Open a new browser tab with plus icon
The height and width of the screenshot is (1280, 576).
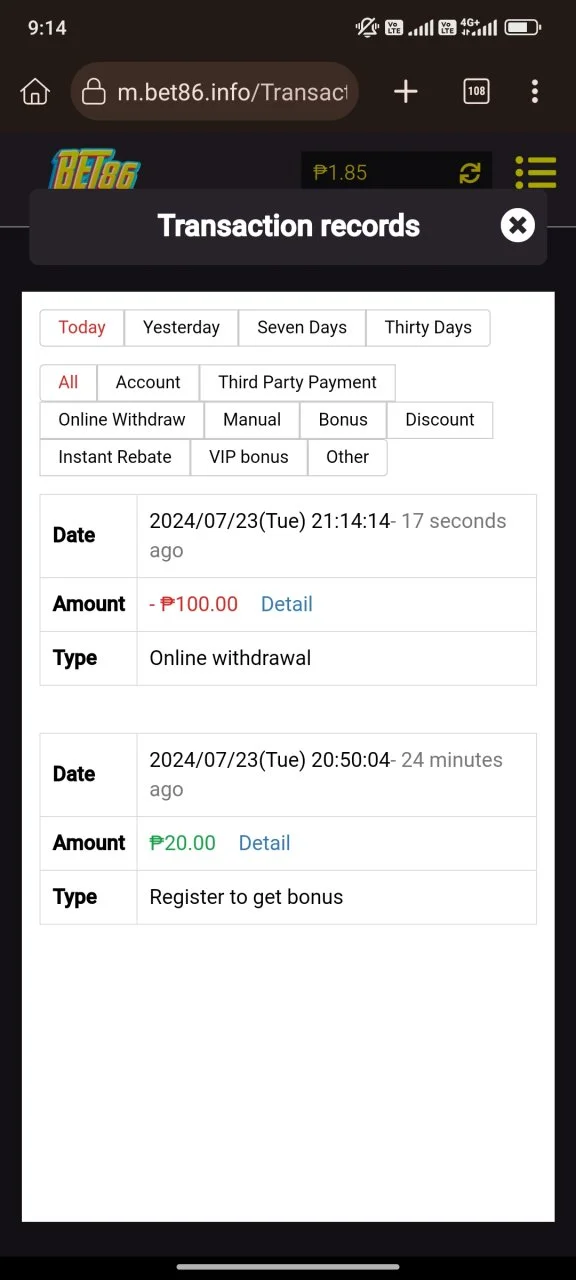tap(405, 92)
